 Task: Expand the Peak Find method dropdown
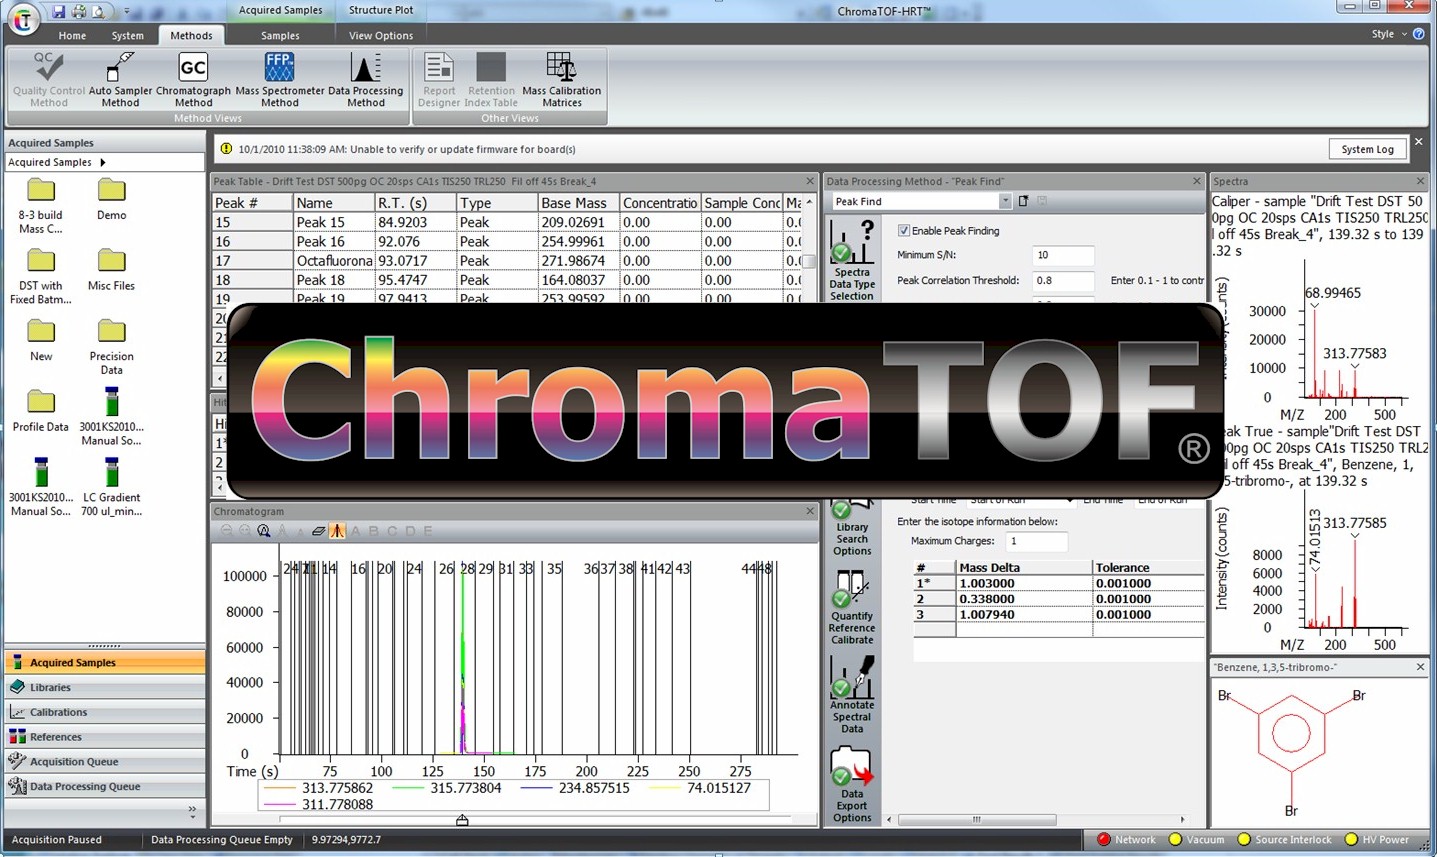coord(1004,202)
